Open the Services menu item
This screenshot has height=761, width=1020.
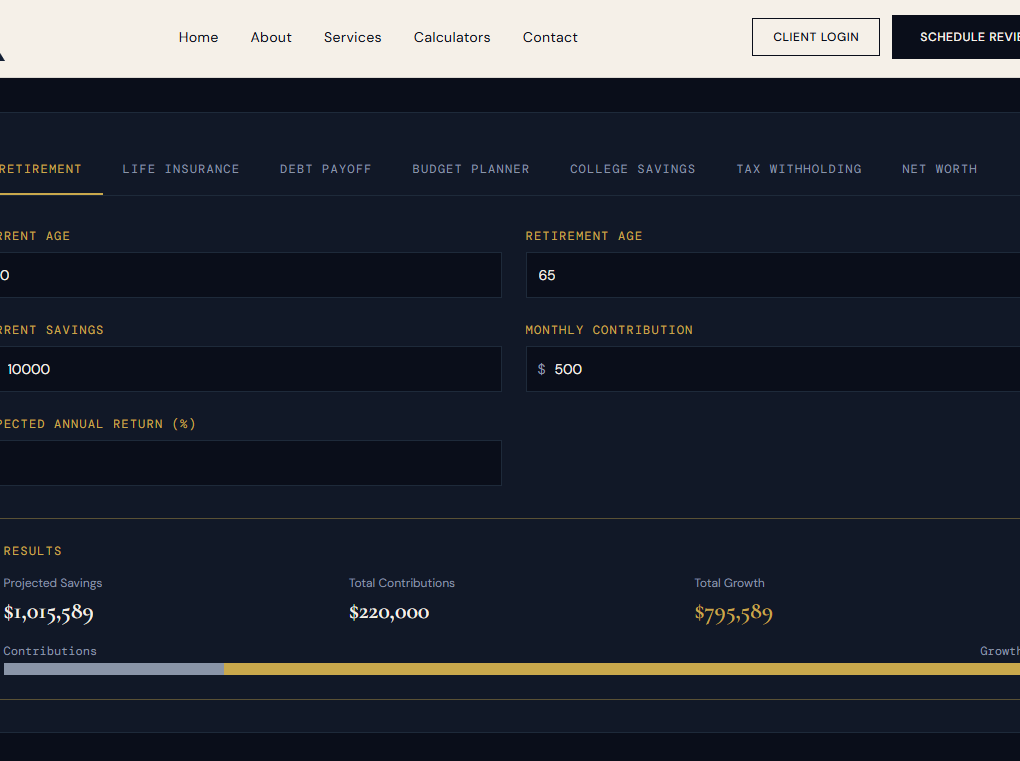pos(353,37)
